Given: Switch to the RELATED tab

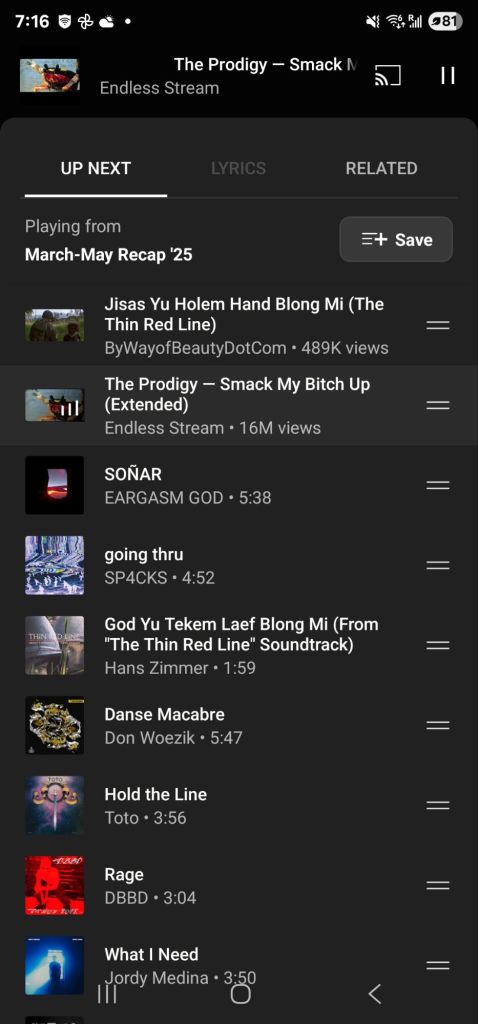Looking at the screenshot, I should point(381,168).
